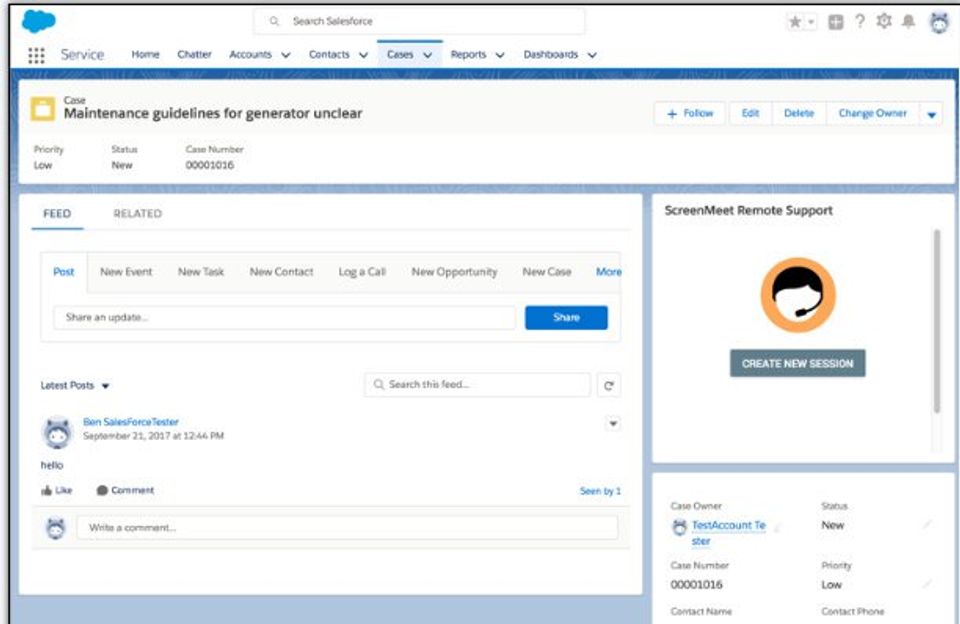The image size is (960, 624).
Task: Open the Seen by 1 link
Action: tap(600, 491)
